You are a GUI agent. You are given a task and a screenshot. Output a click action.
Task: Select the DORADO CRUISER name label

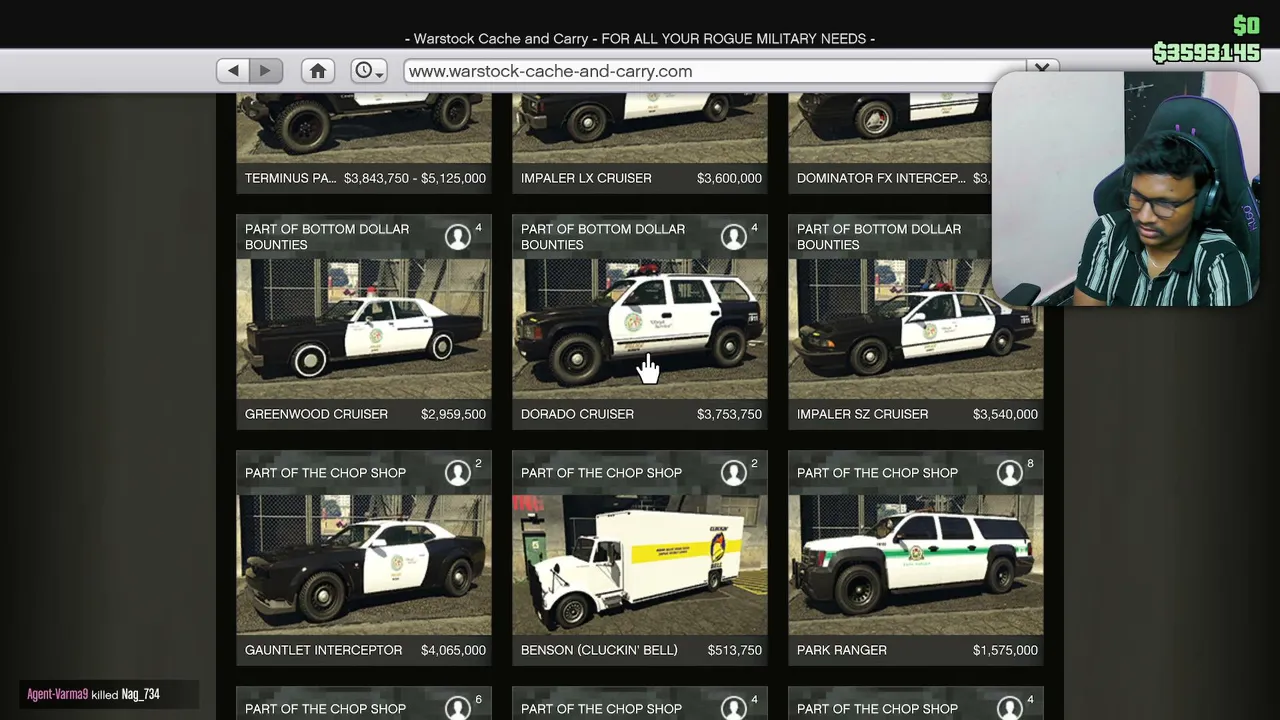point(577,414)
